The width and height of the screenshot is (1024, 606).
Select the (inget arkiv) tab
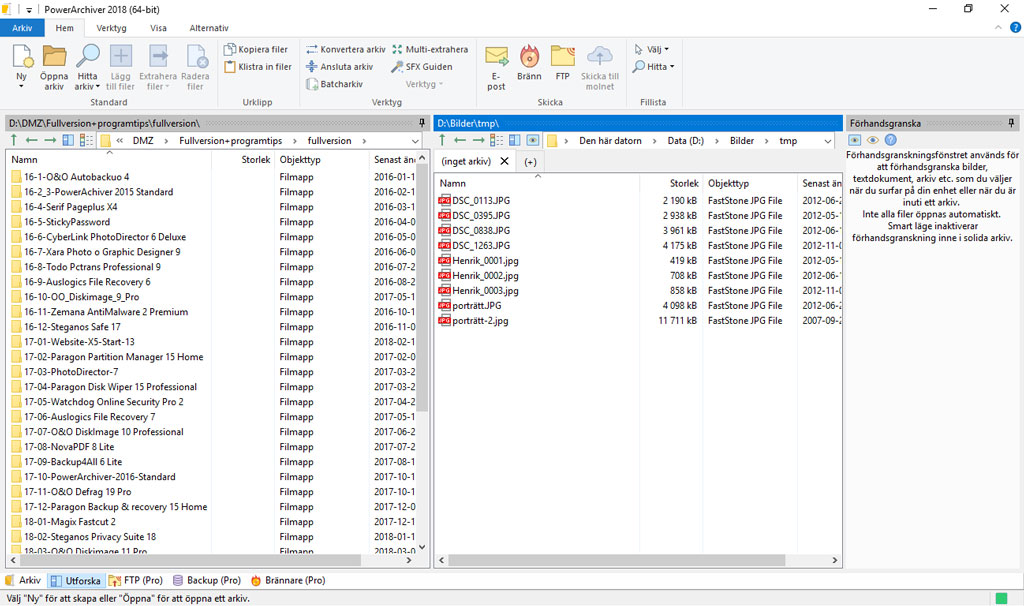(466, 161)
